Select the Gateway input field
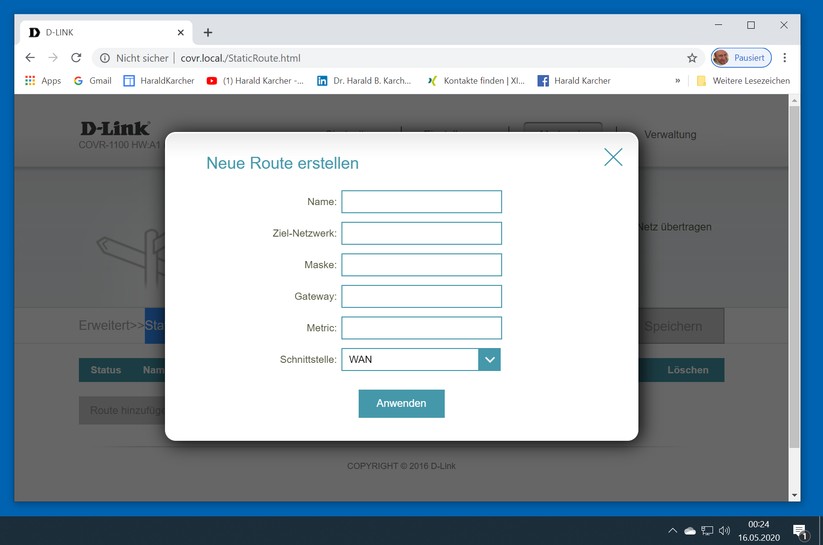823x545 pixels. pyautogui.click(x=421, y=296)
